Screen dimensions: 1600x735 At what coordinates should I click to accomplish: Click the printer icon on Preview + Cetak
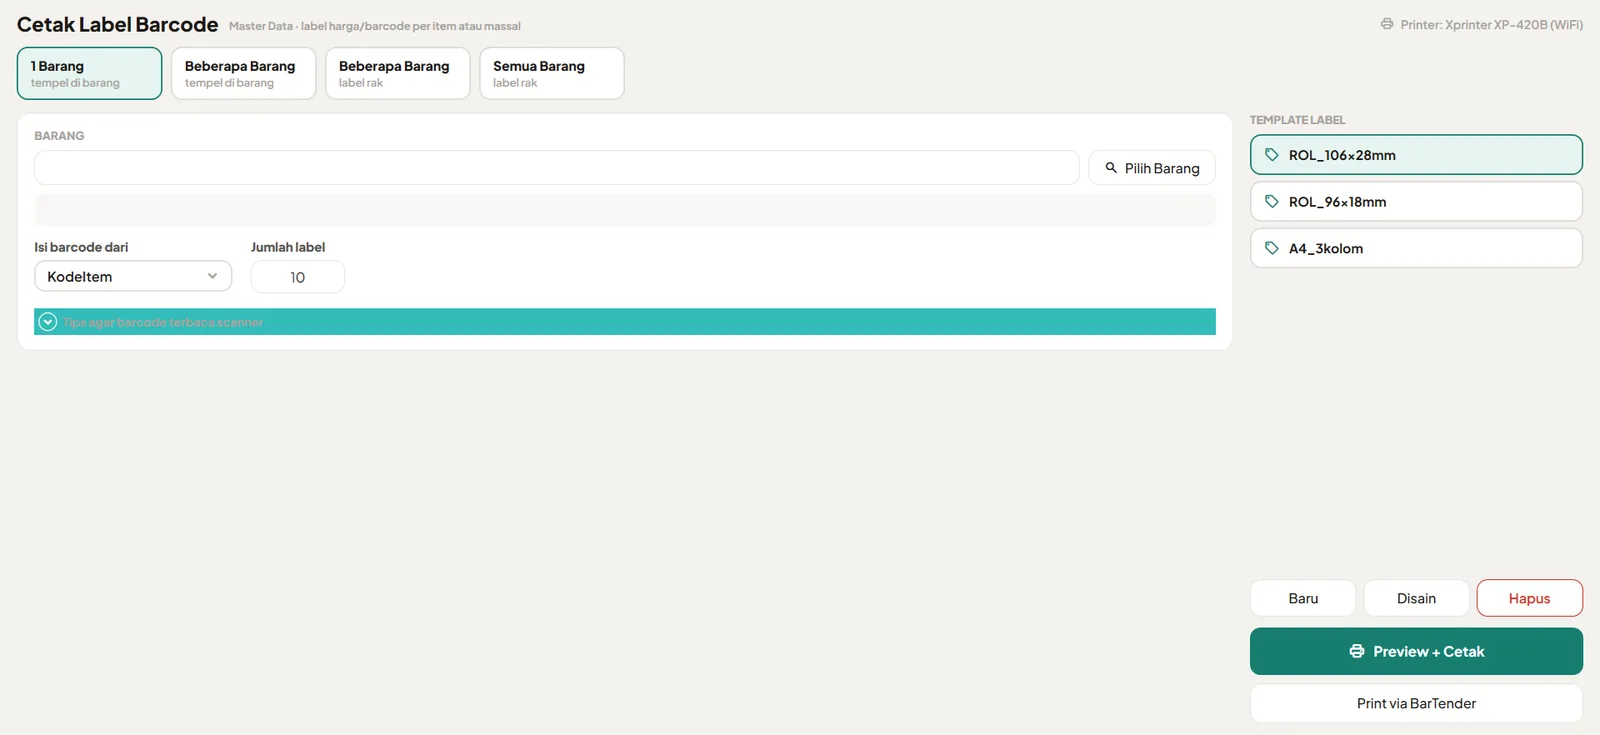click(1357, 651)
